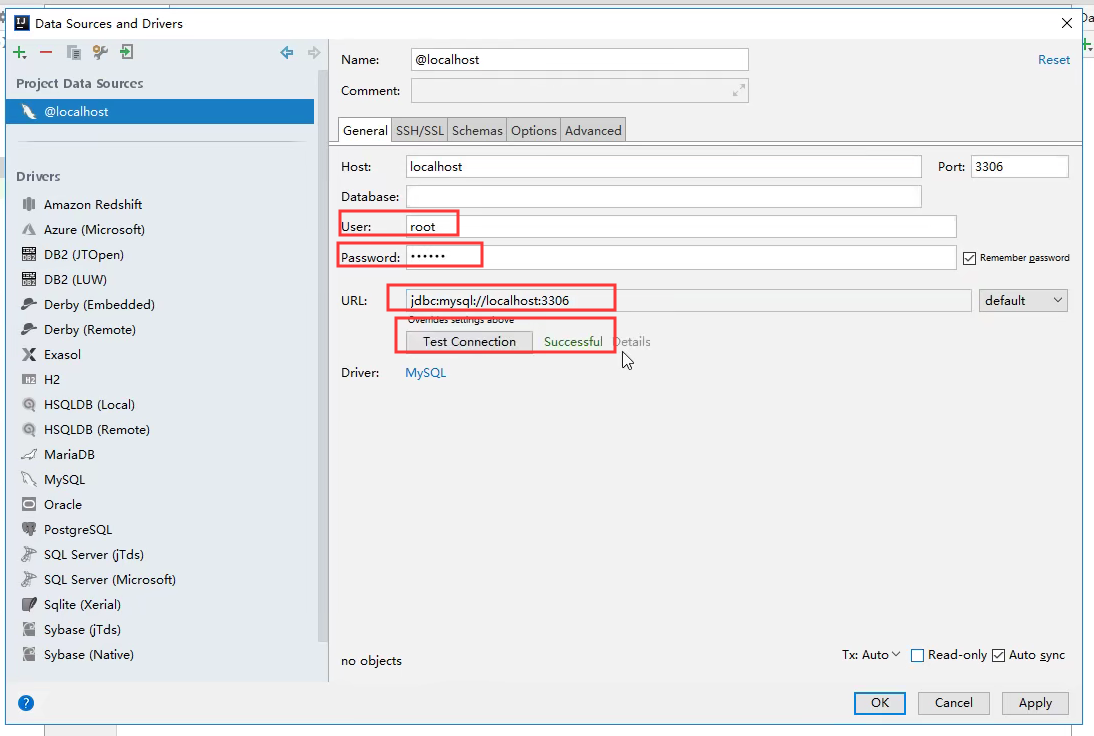Open the Tx: Auto dropdown

point(871,654)
